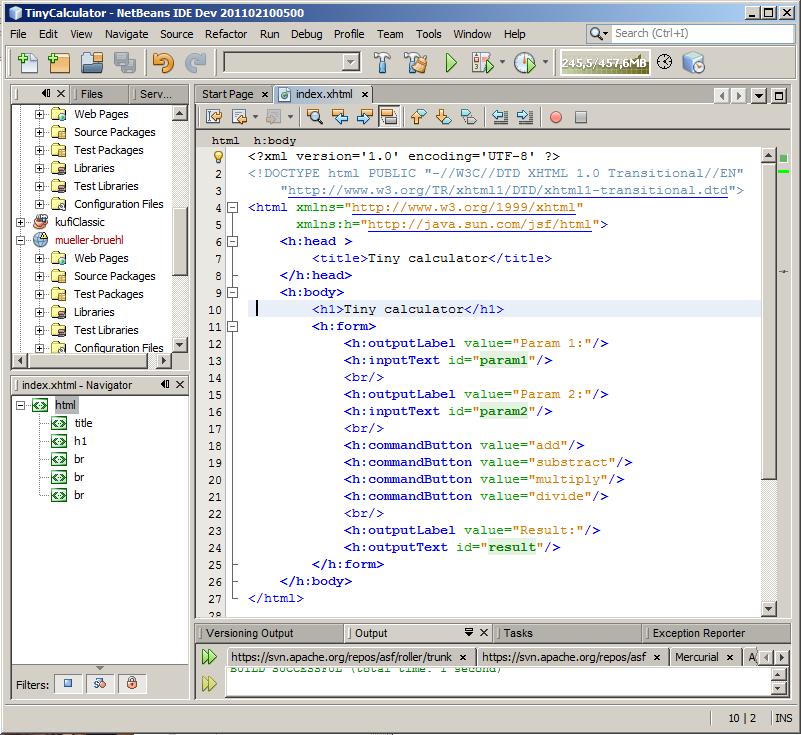Expand the kufiClassic project node
The image size is (801, 735).
pos(20,222)
